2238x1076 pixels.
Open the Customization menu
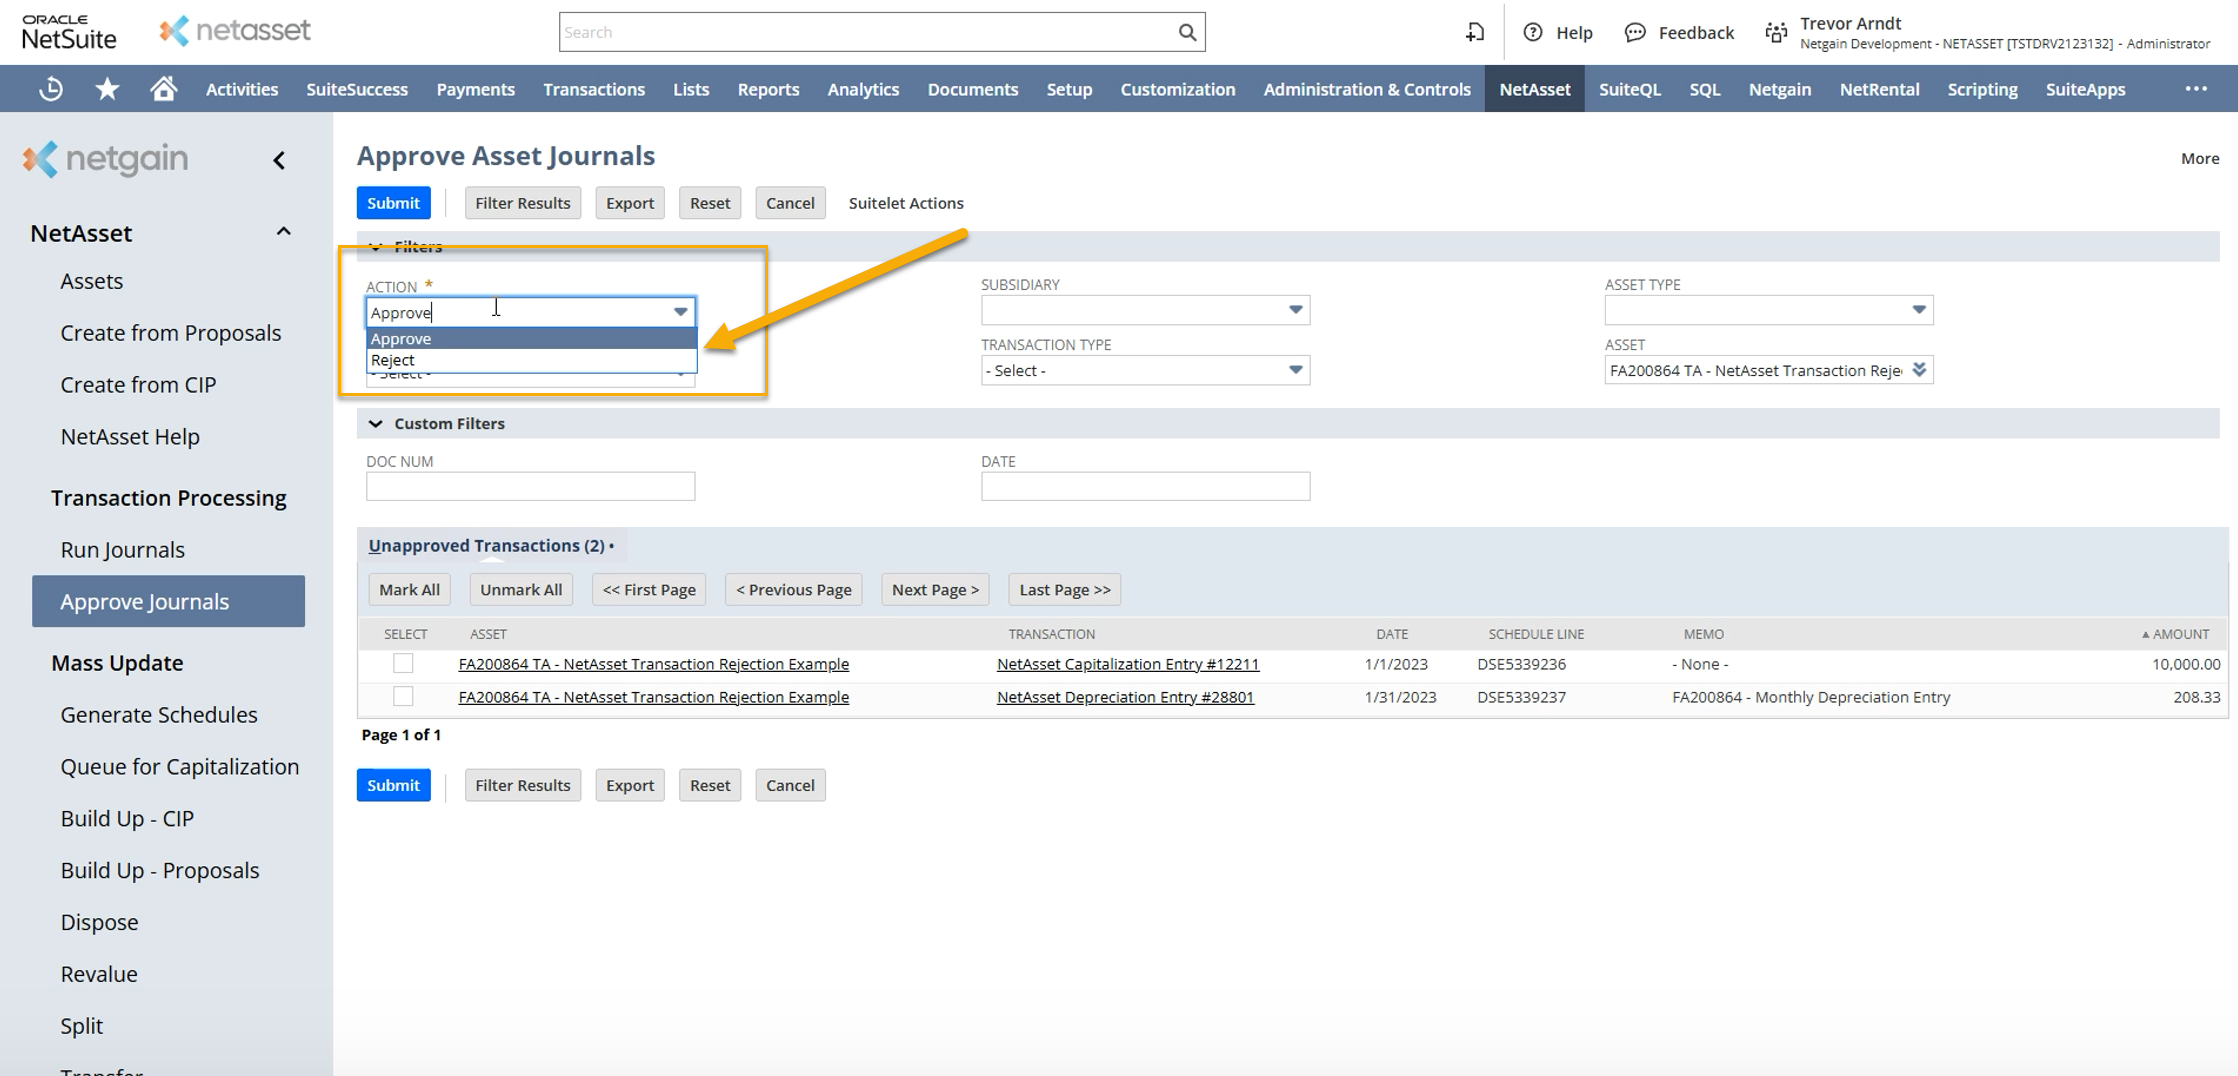(x=1177, y=89)
